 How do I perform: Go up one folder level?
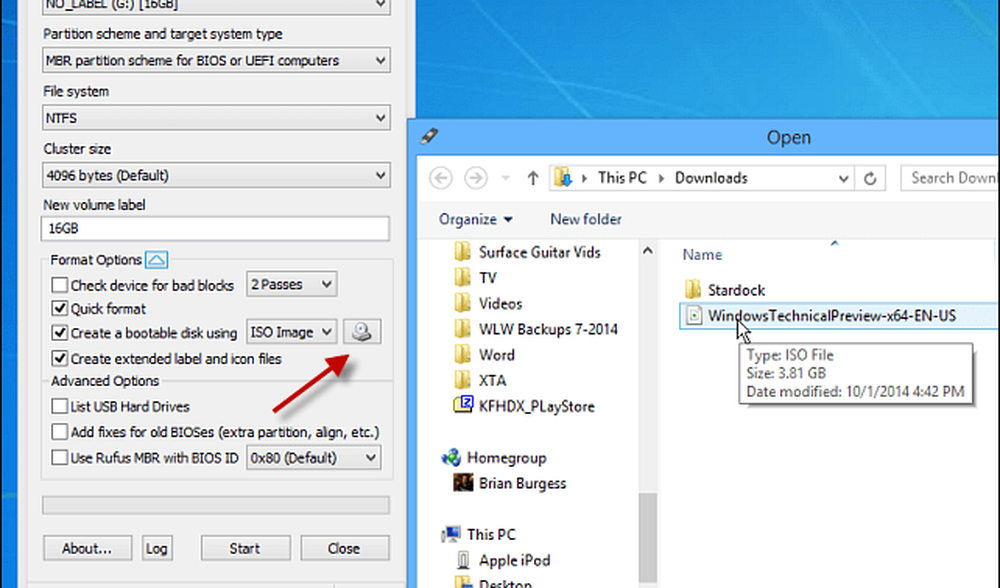pos(533,178)
